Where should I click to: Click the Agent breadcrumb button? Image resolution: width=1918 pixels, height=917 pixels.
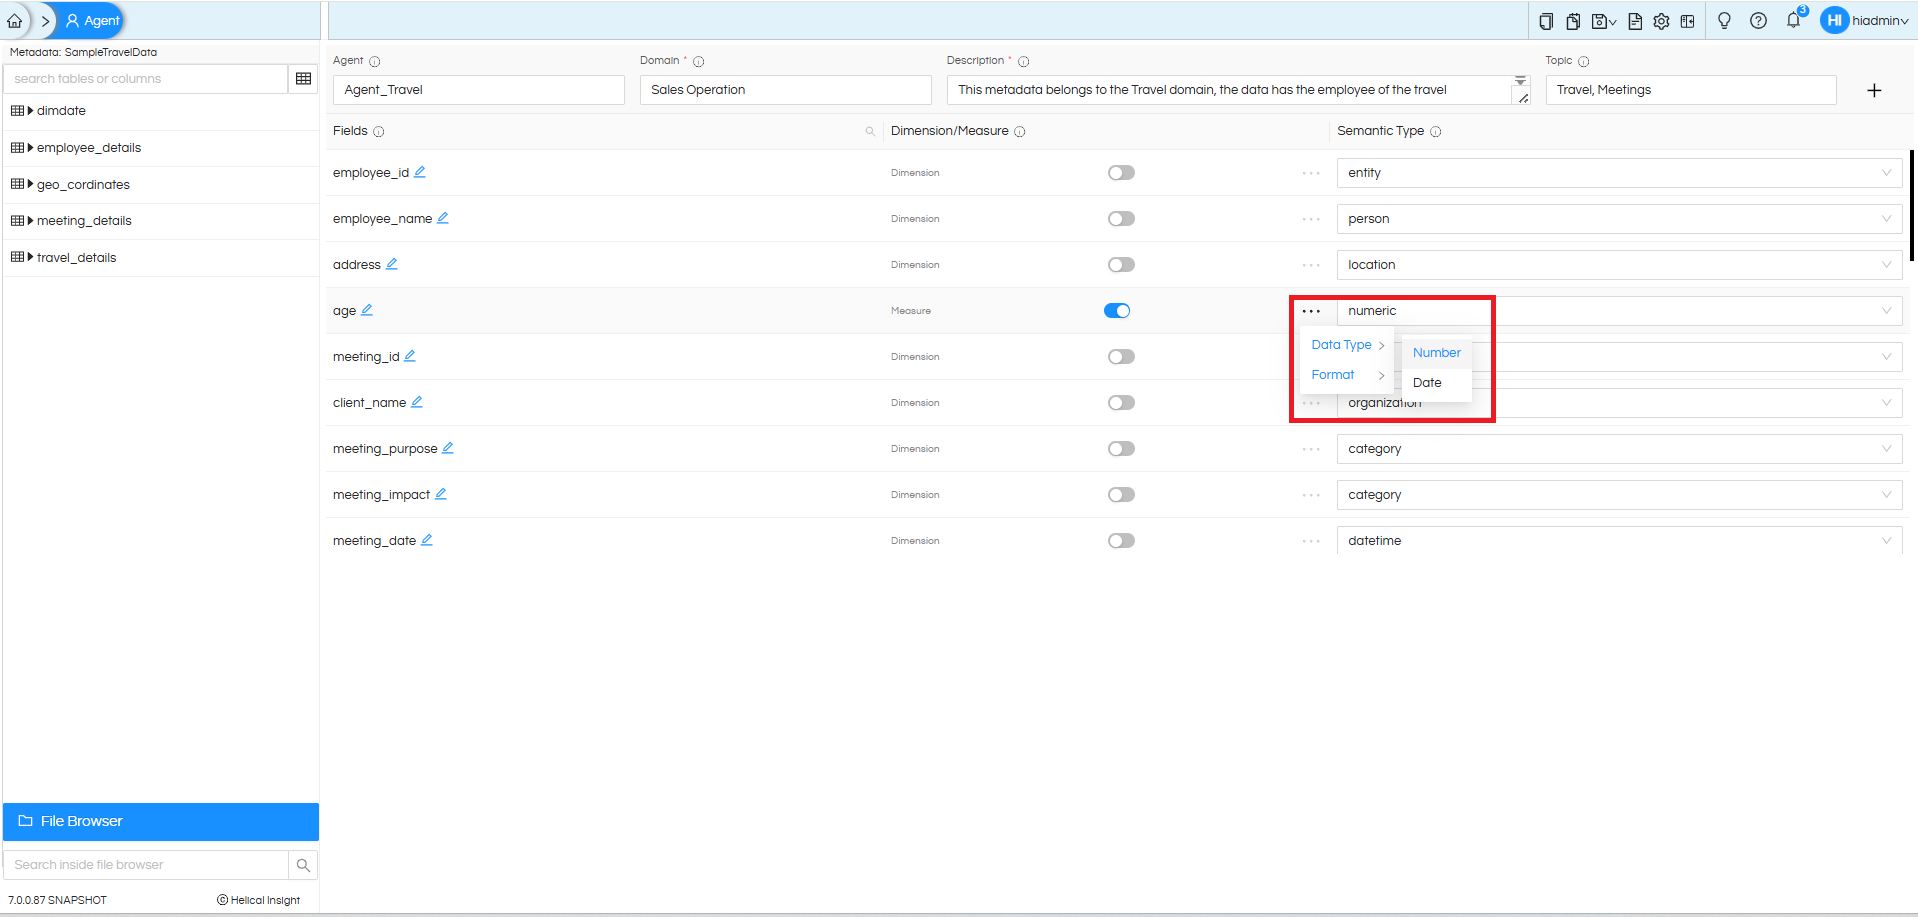pyautogui.click(x=93, y=21)
